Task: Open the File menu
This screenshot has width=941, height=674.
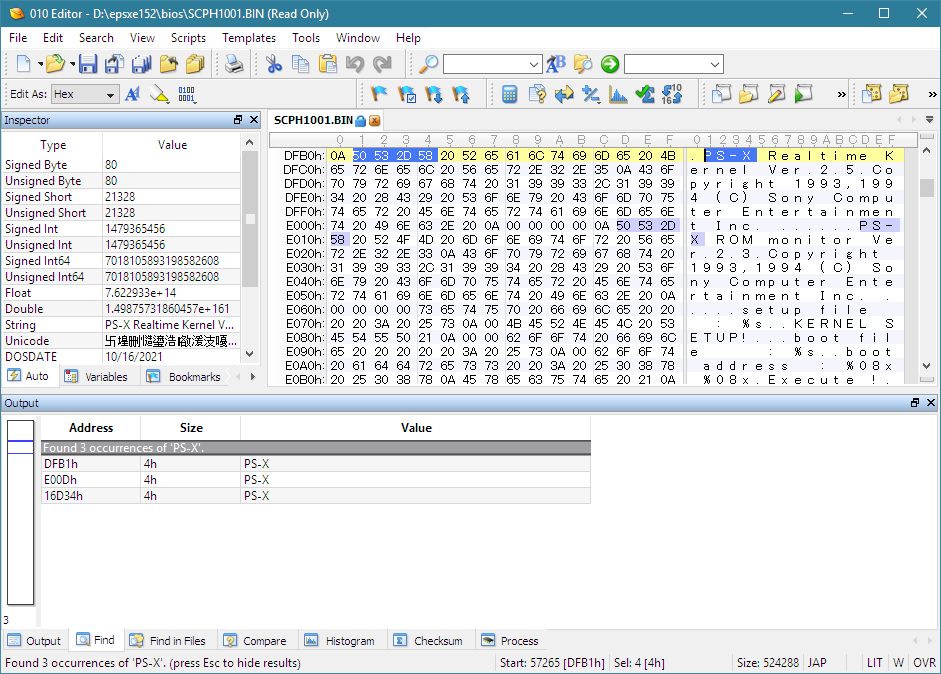Action: click(x=18, y=37)
